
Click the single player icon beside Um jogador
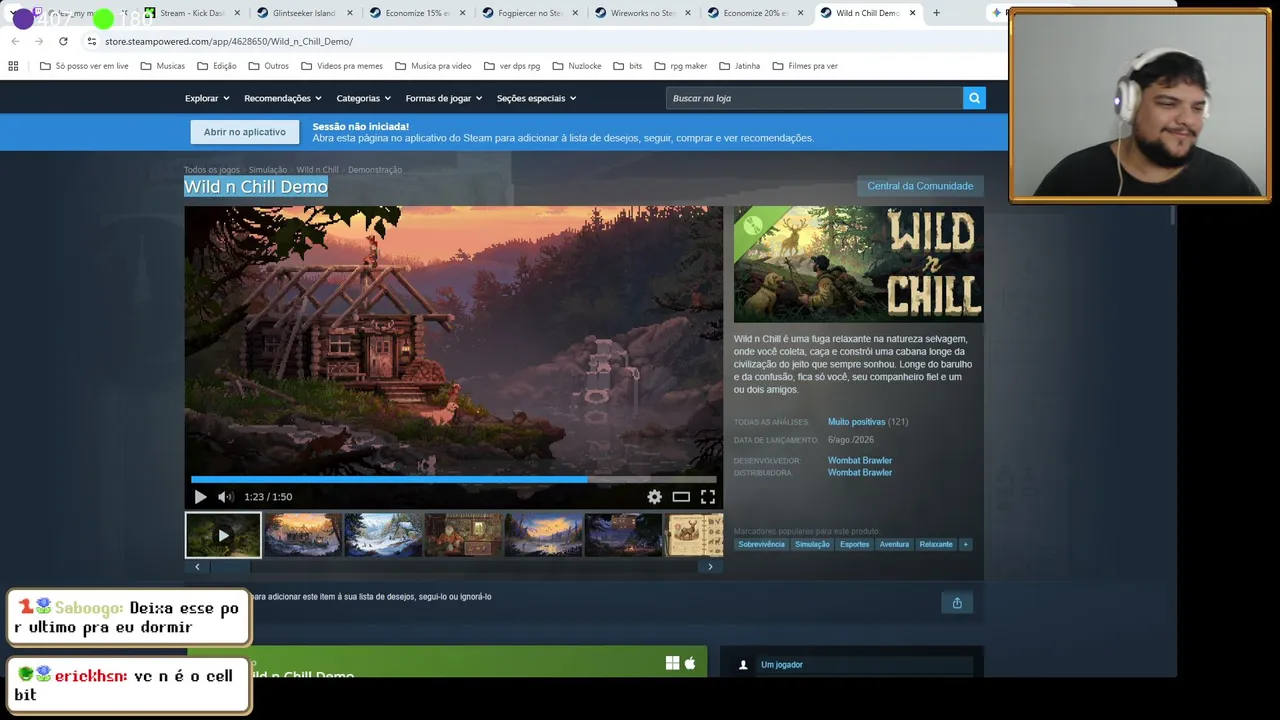(x=743, y=665)
